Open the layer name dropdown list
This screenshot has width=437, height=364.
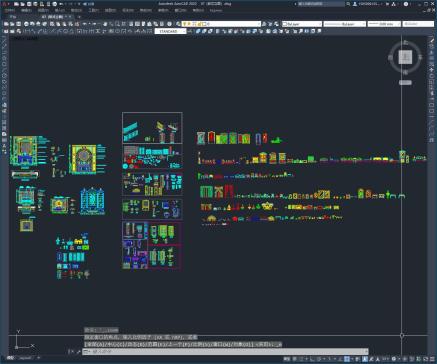221,24
